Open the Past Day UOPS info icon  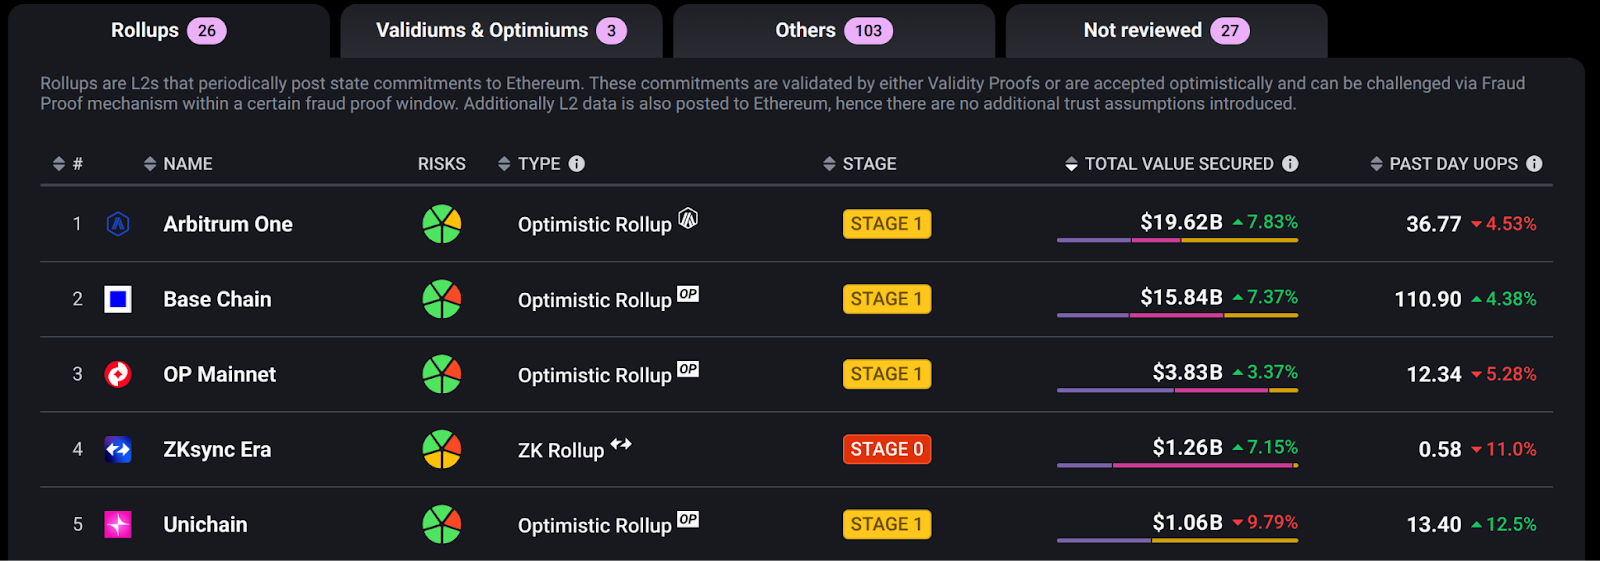1534,164
